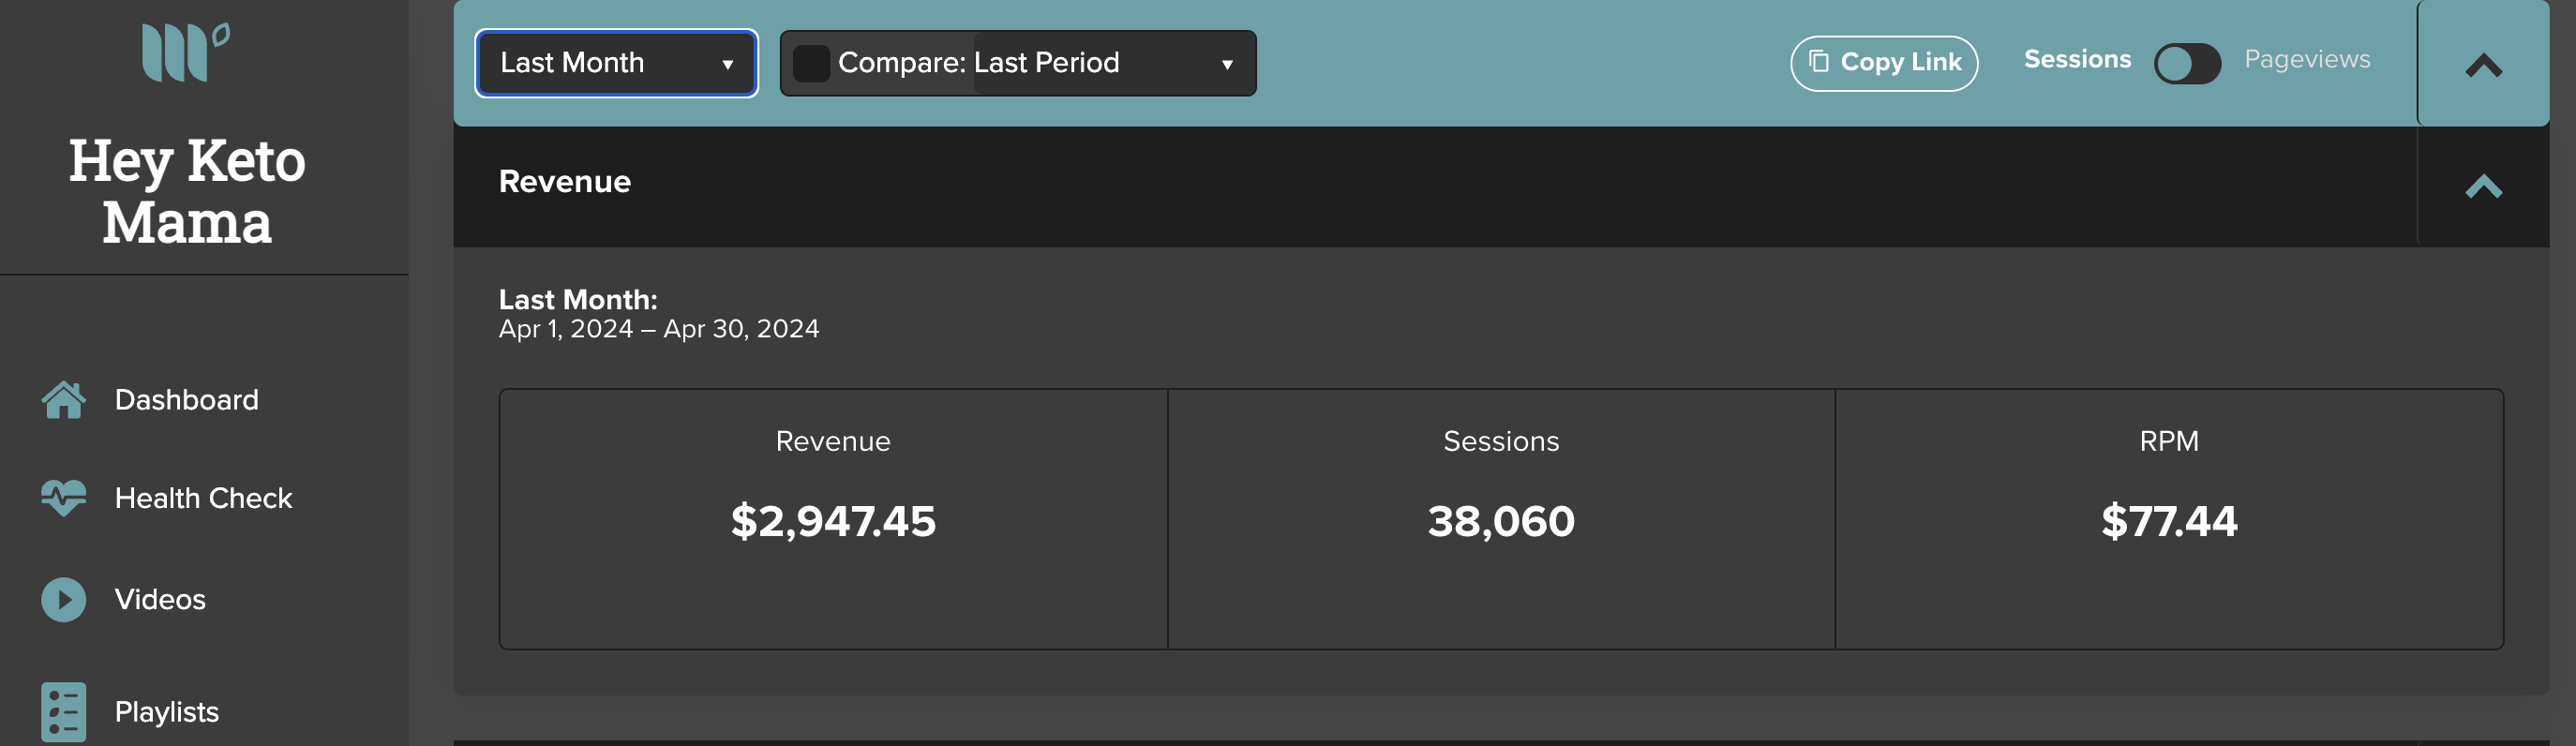Collapse the top filter bar chevron
This screenshot has height=746, width=2576.
[x=2483, y=66]
